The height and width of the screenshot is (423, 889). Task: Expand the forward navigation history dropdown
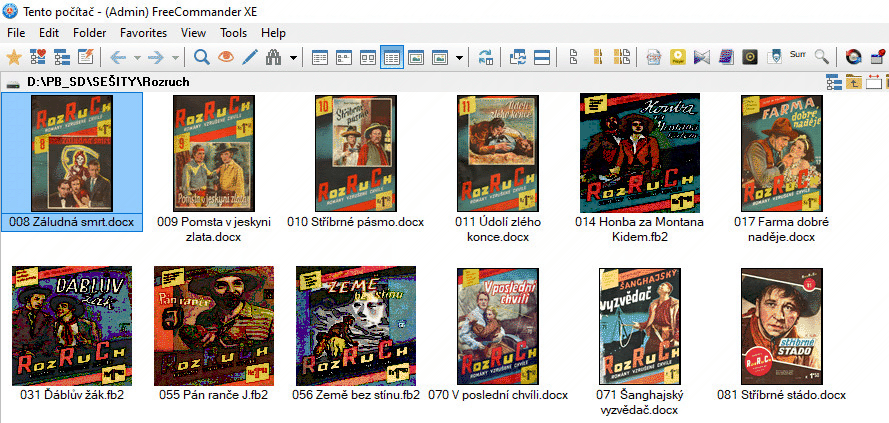coord(175,57)
